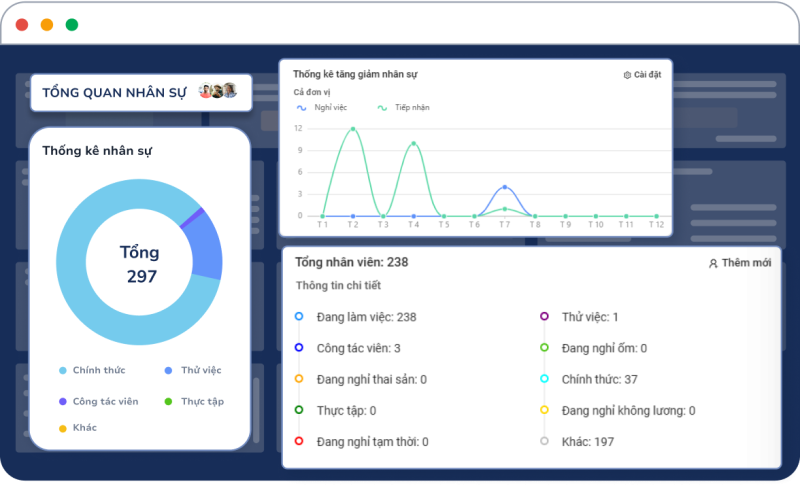This screenshot has width=800, height=486.
Task: Click the Thêm mới person icon
Action: click(x=713, y=263)
